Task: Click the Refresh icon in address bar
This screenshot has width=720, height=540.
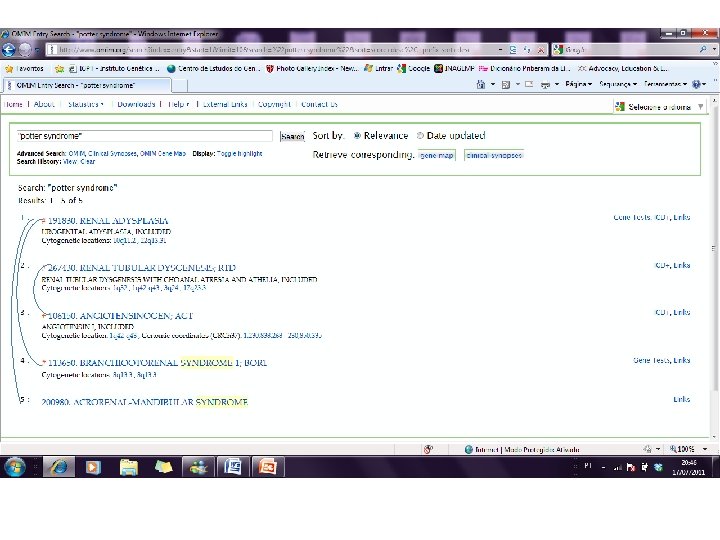Action: click(527, 50)
